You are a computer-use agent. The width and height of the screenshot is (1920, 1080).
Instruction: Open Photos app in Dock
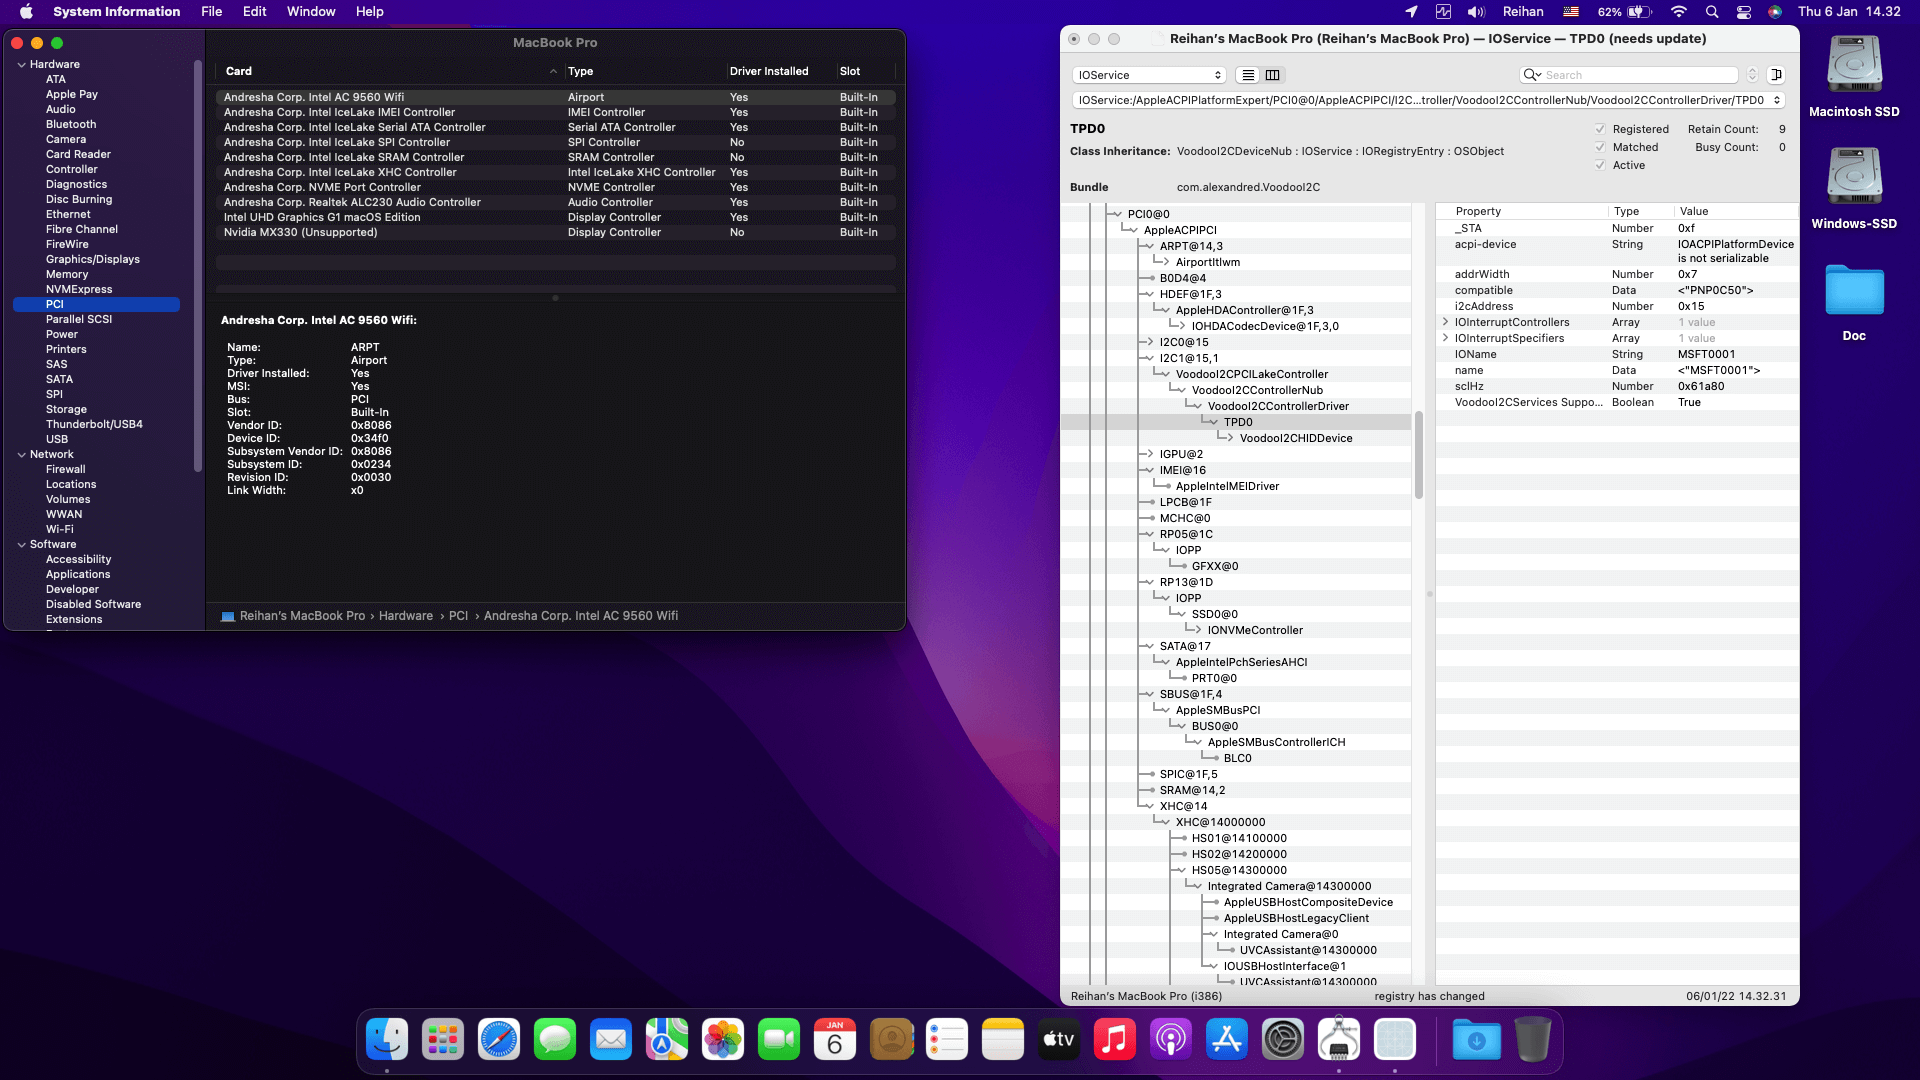point(723,1040)
